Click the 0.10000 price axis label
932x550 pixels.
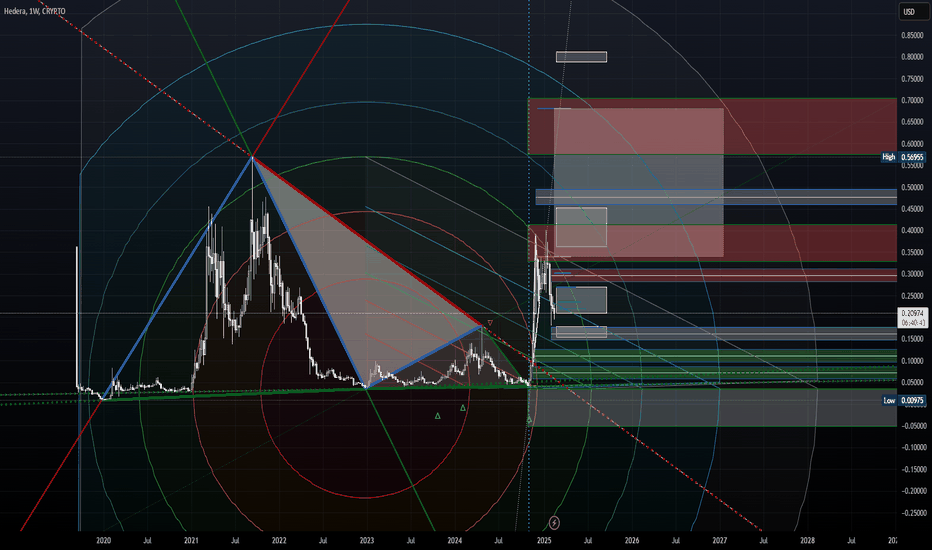pos(912,361)
